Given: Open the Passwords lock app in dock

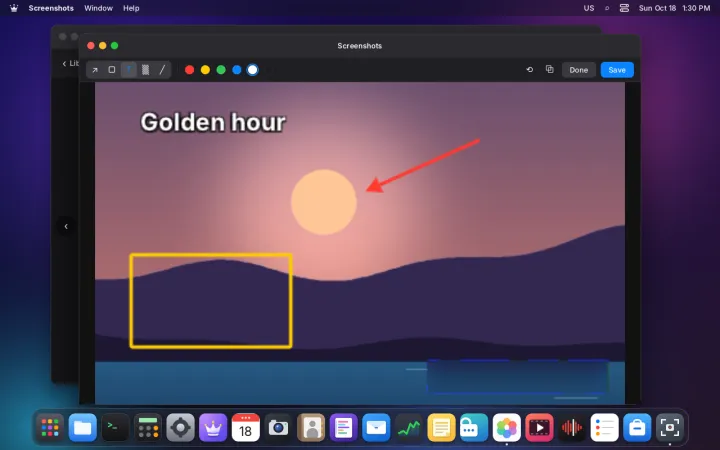Looking at the screenshot, I should [474, 428].
